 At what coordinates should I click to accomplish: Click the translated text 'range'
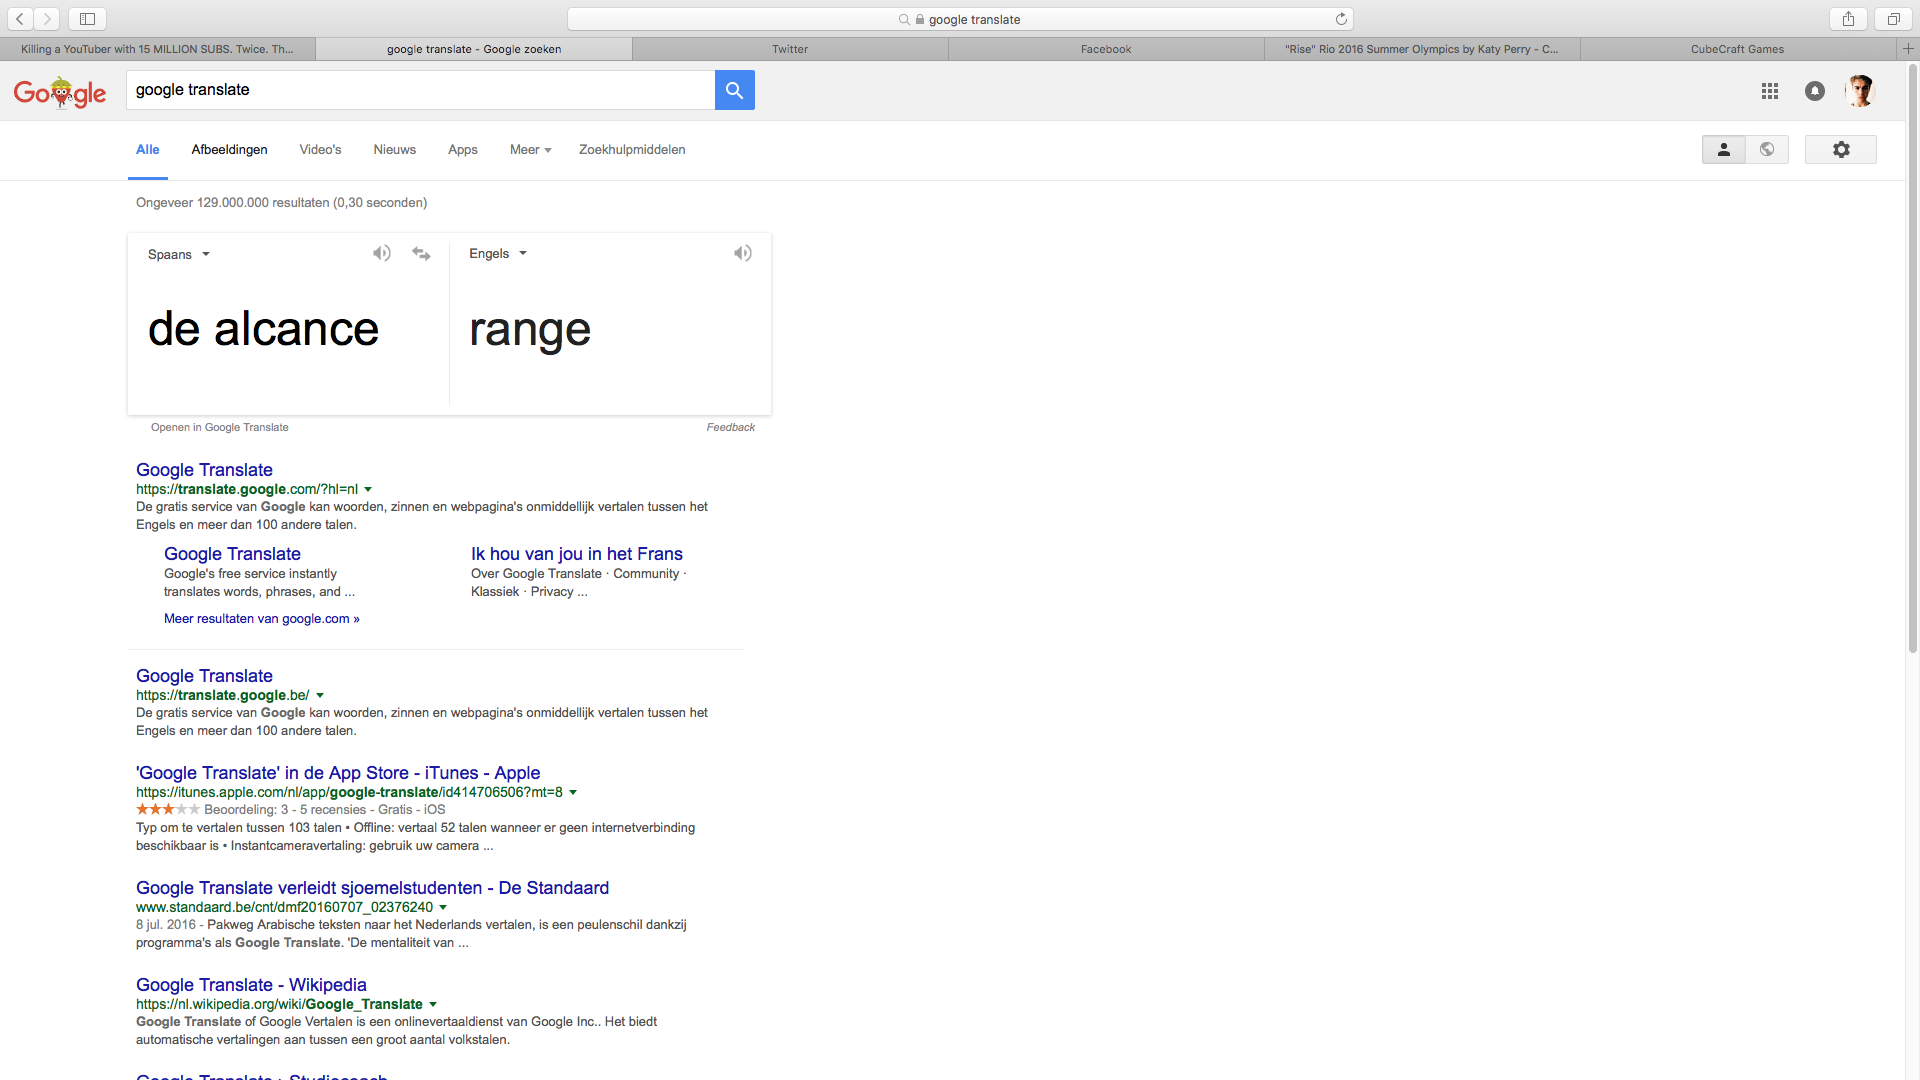coord(530,331)
